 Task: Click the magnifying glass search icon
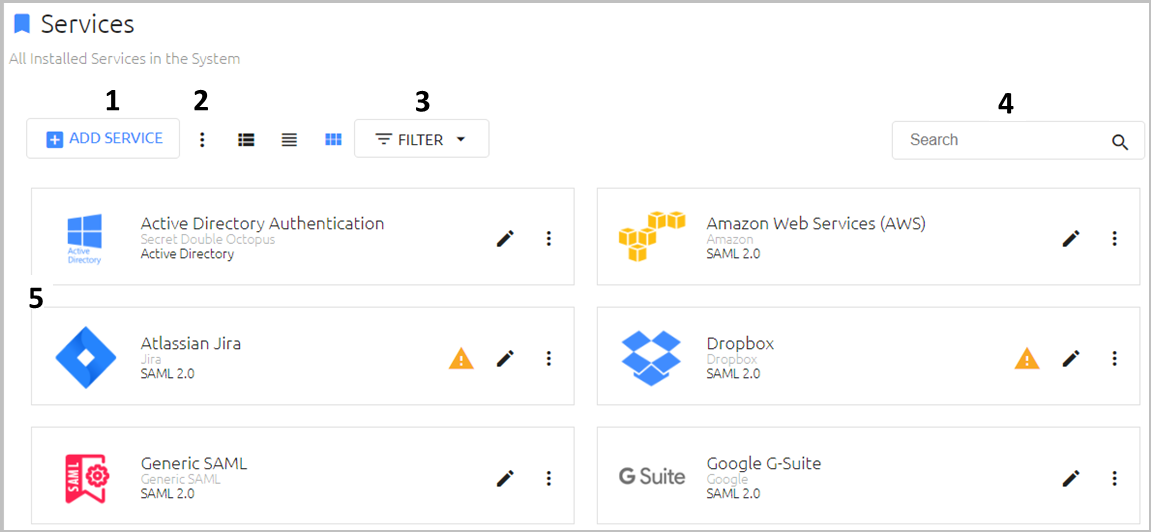[1119, 142]
